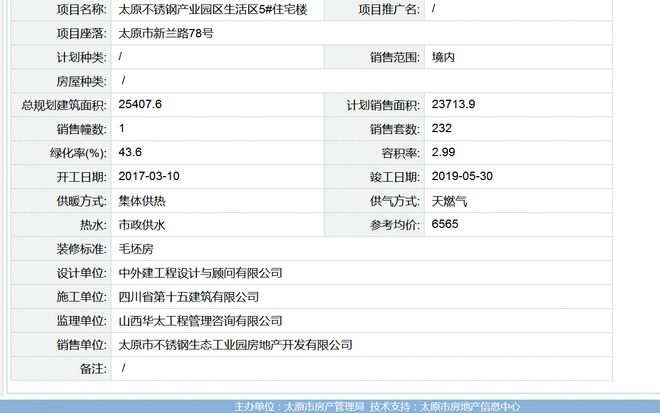Click the 施工单位 label
This screenshot has width=660, height=413.
coord(82,297)
